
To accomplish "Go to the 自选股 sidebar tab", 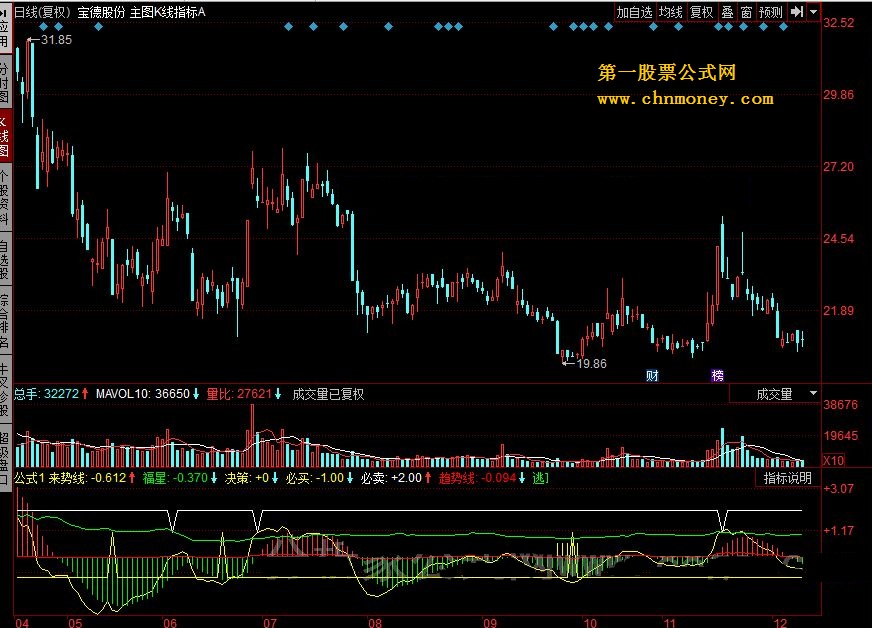I will tap(4, 259).
